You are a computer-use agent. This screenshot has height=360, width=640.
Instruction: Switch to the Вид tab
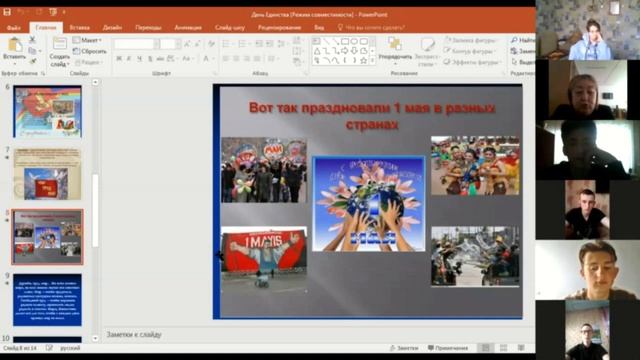[x=319, y=28]
